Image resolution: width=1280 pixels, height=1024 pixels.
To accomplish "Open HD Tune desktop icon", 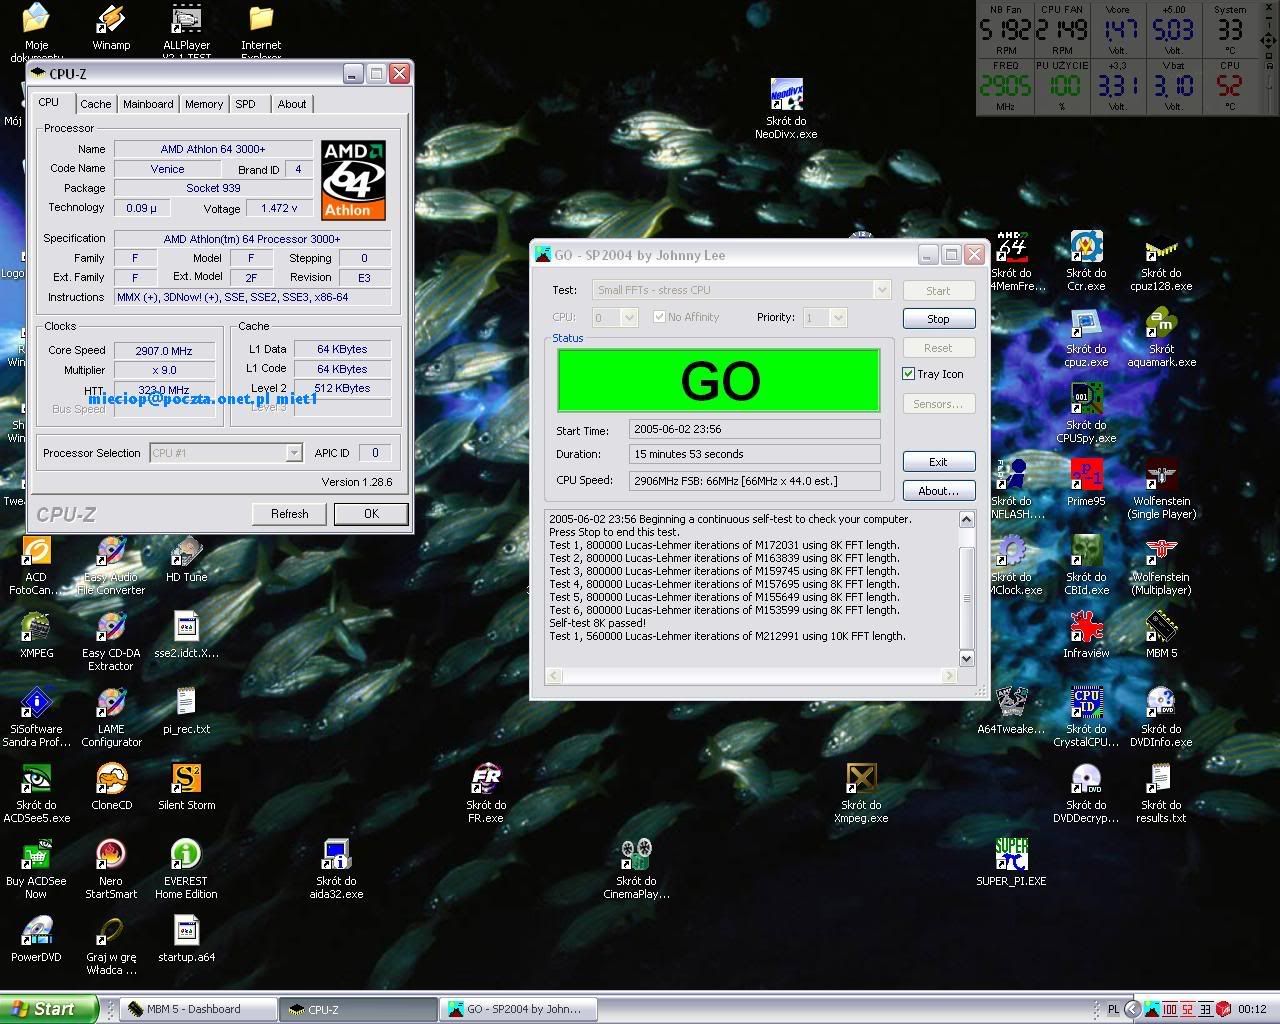I will [186, 560].
